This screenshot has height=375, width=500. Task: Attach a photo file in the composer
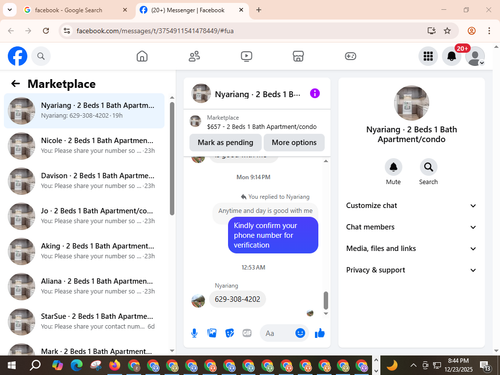pos(212,333)
